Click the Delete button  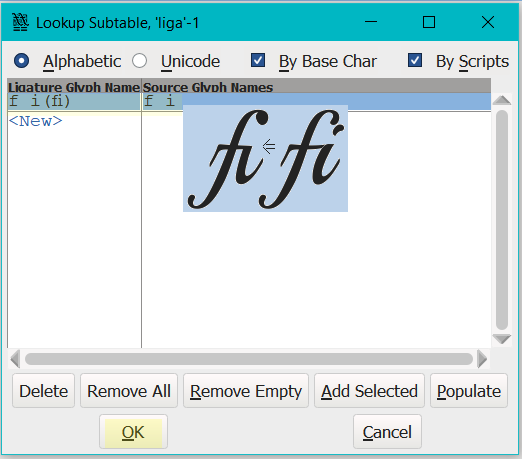[x=43, y=391]
